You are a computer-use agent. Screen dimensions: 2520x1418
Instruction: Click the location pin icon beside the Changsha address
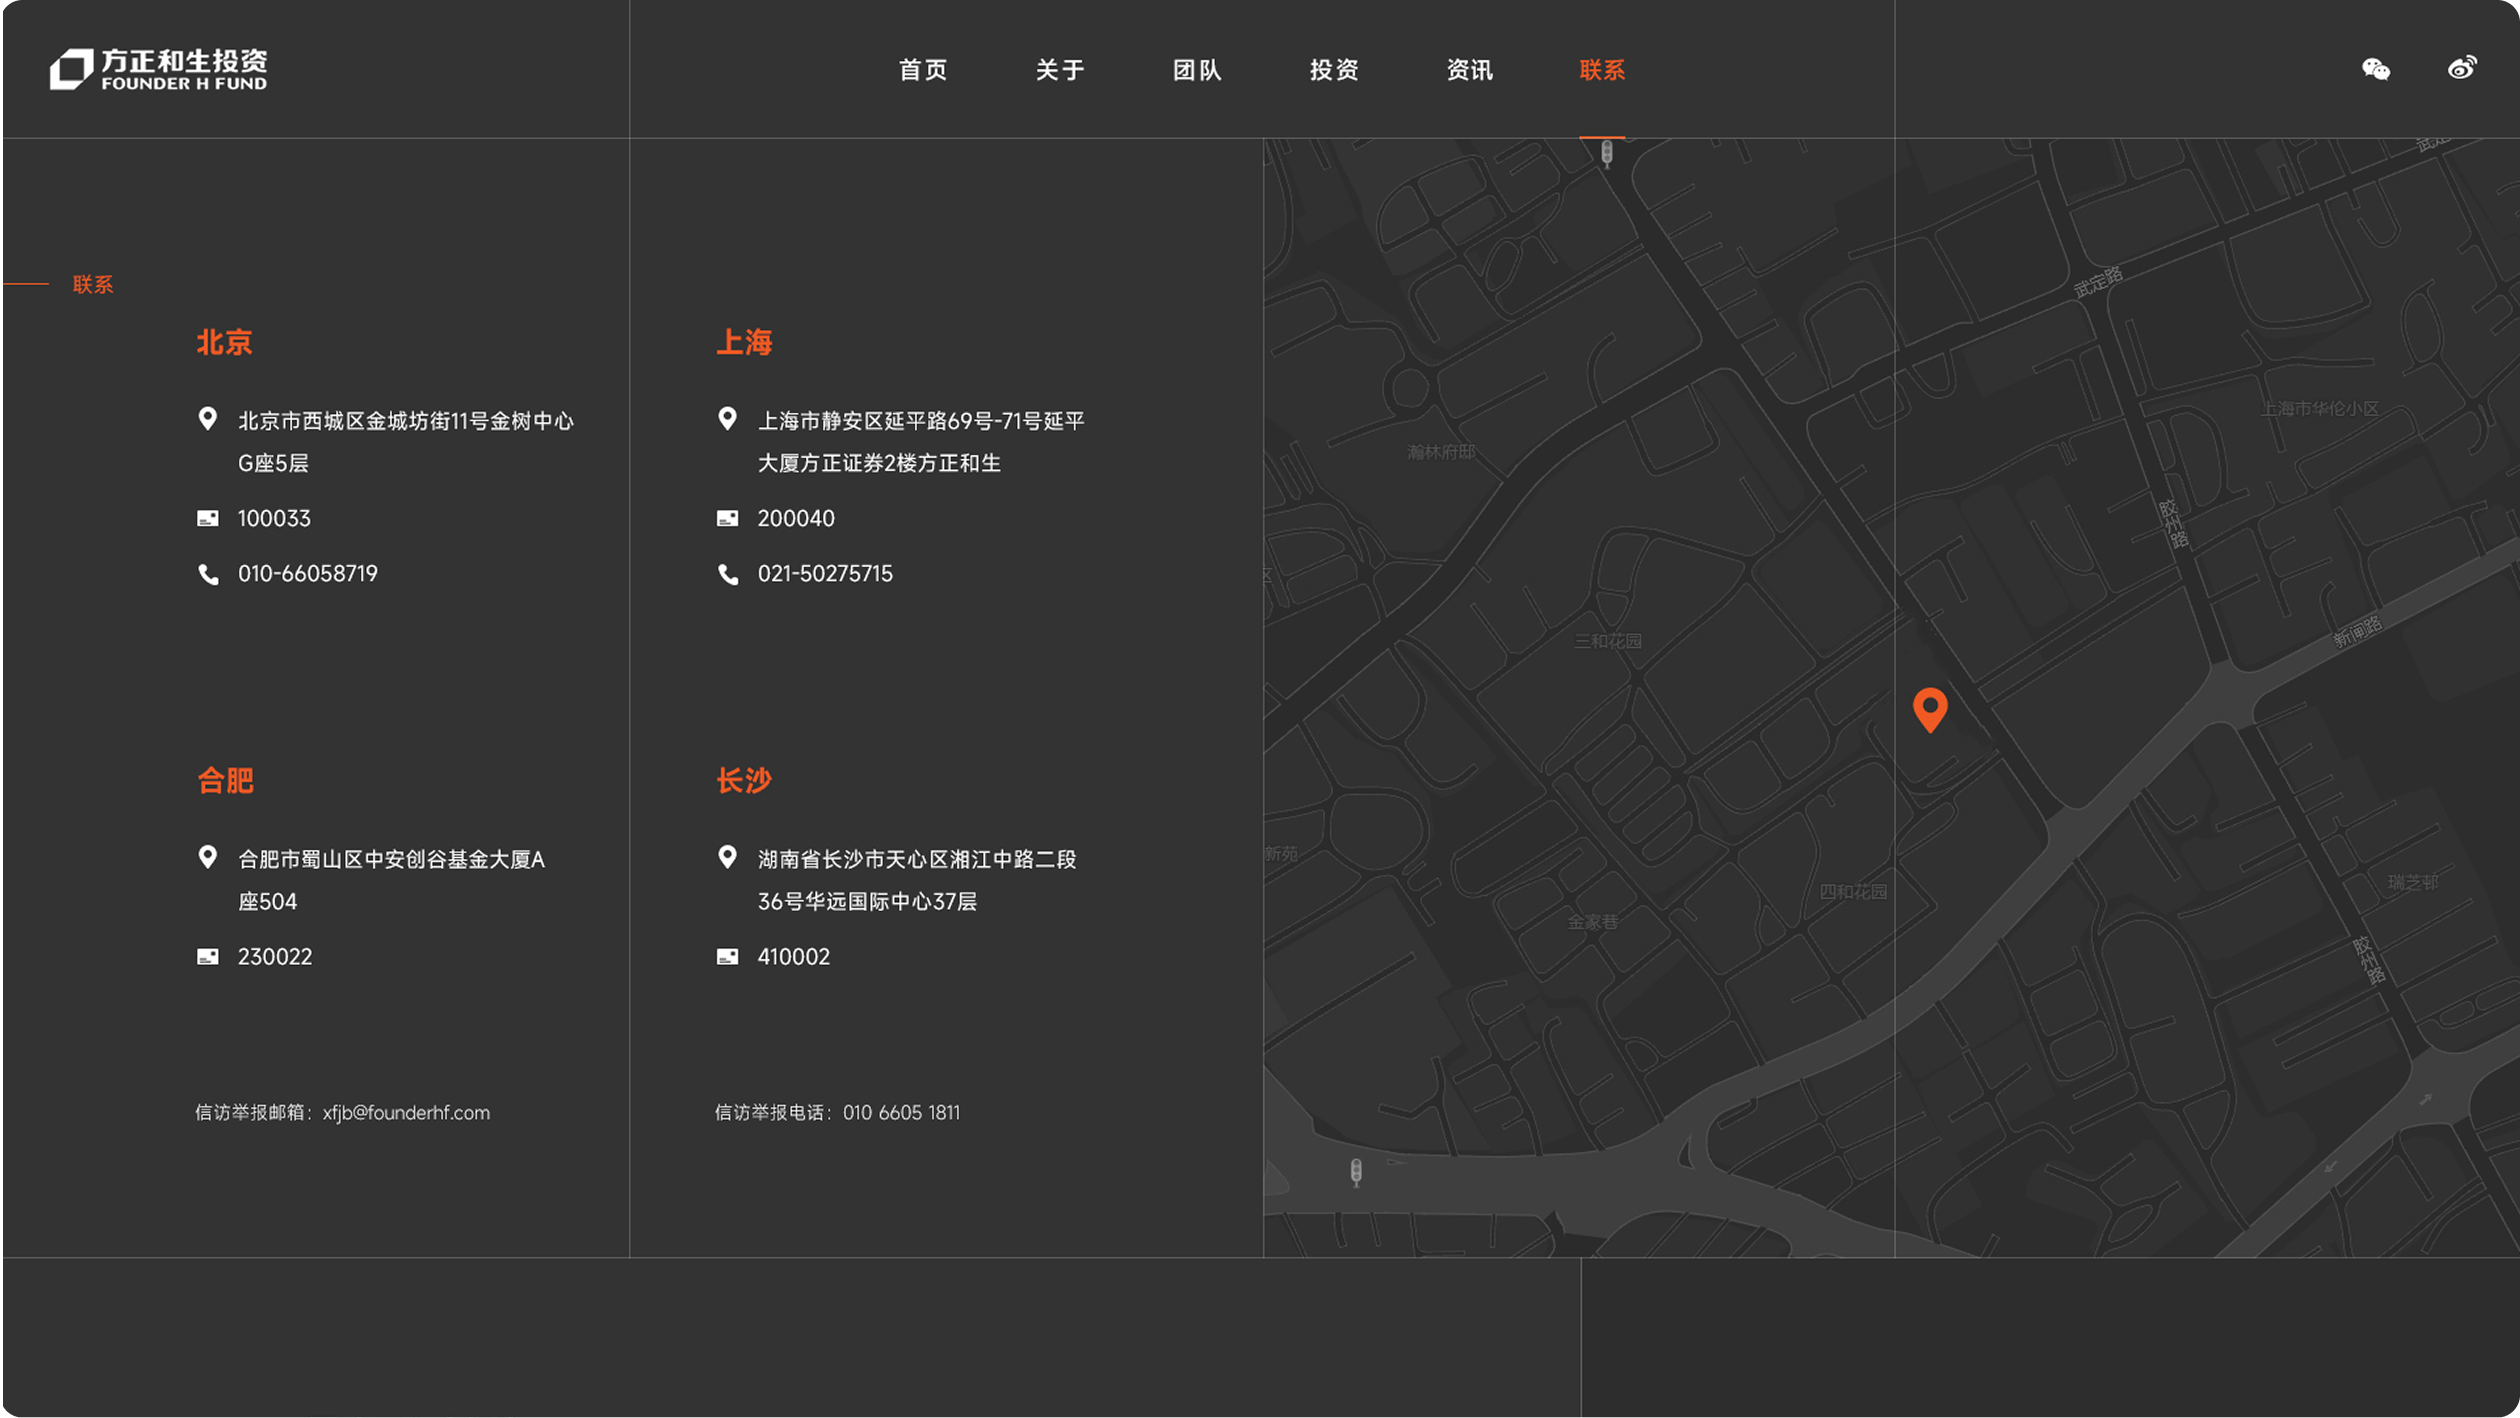tap(727, 857)
